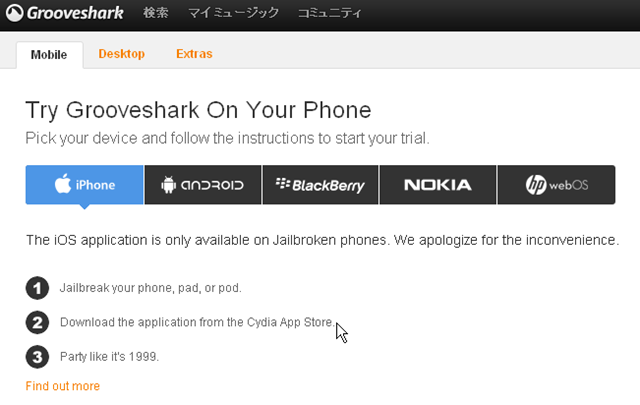
Task: Click the Apple logo icon
Action: 63,184
